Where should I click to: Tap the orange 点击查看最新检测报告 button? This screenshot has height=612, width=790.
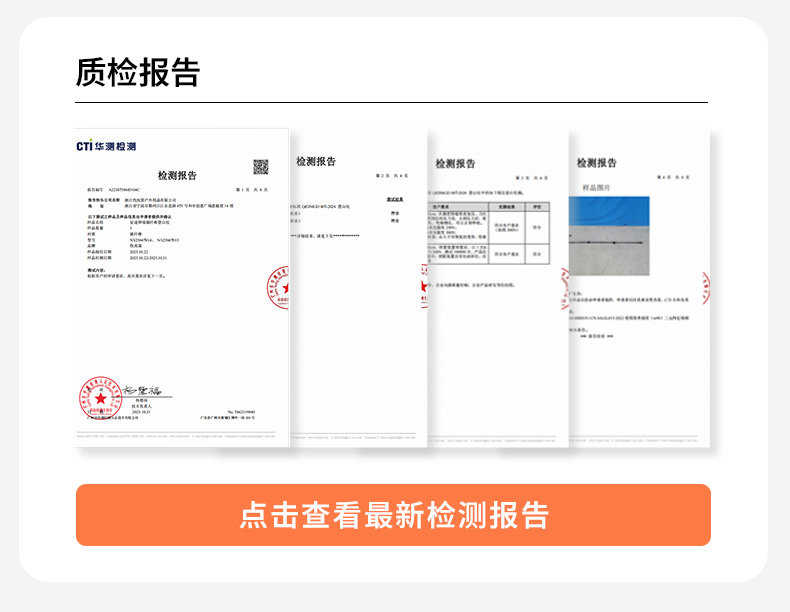tap(393, 515)
